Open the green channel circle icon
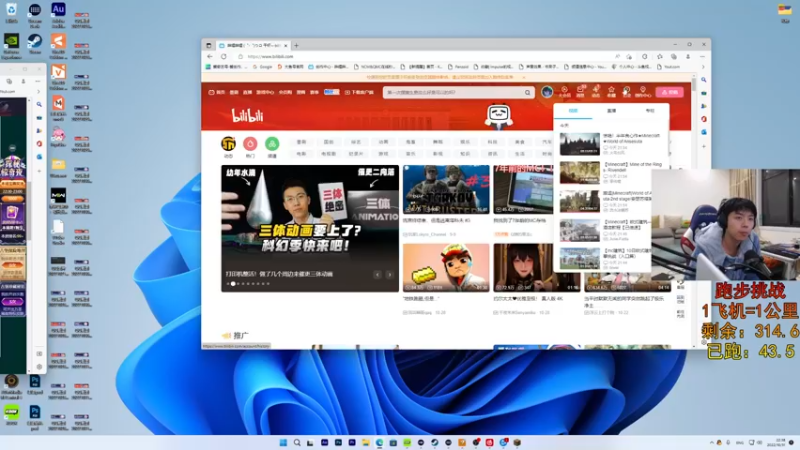Image resolution: width=800 pixels, height=450 pixels. [272, 144]
